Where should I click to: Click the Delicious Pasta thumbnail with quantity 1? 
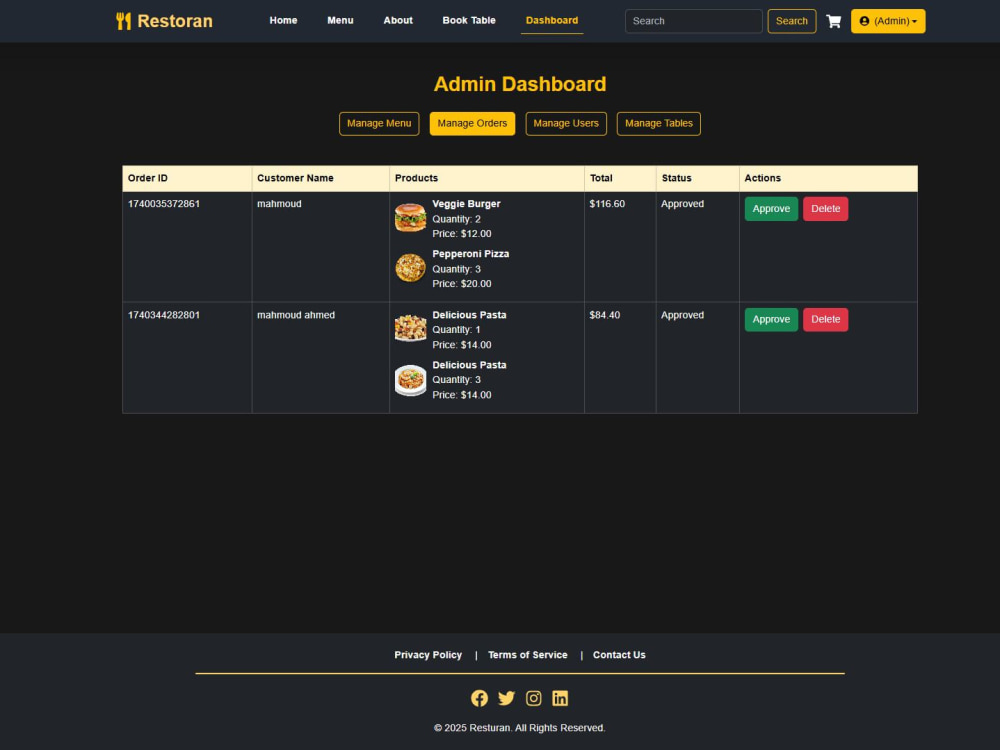click(410, 328)
